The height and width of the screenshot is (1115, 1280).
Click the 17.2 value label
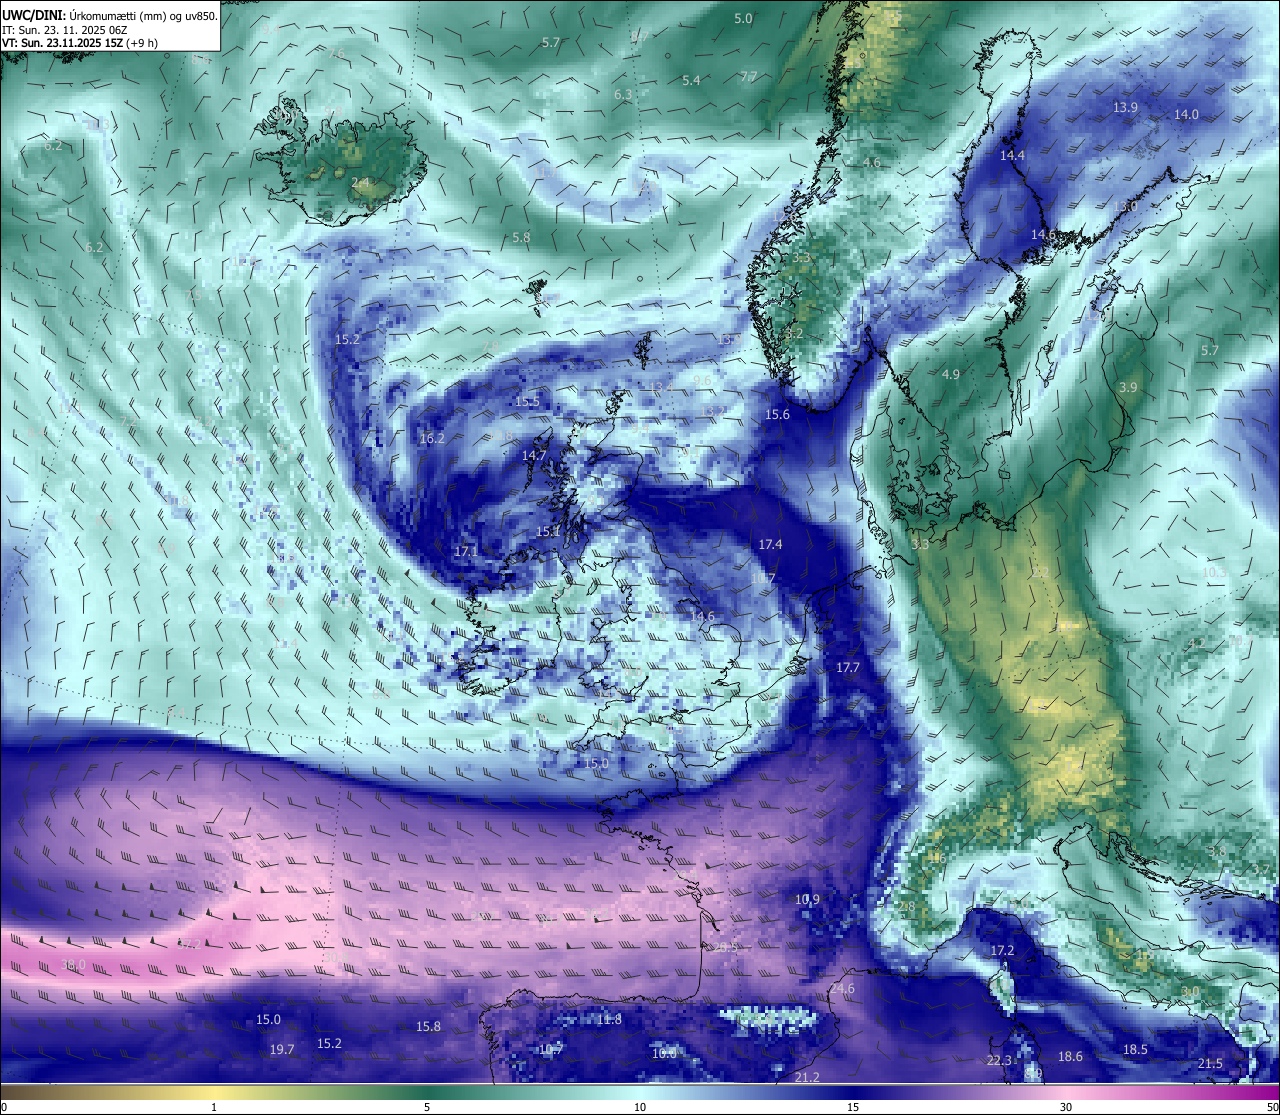click(1002, 950)
